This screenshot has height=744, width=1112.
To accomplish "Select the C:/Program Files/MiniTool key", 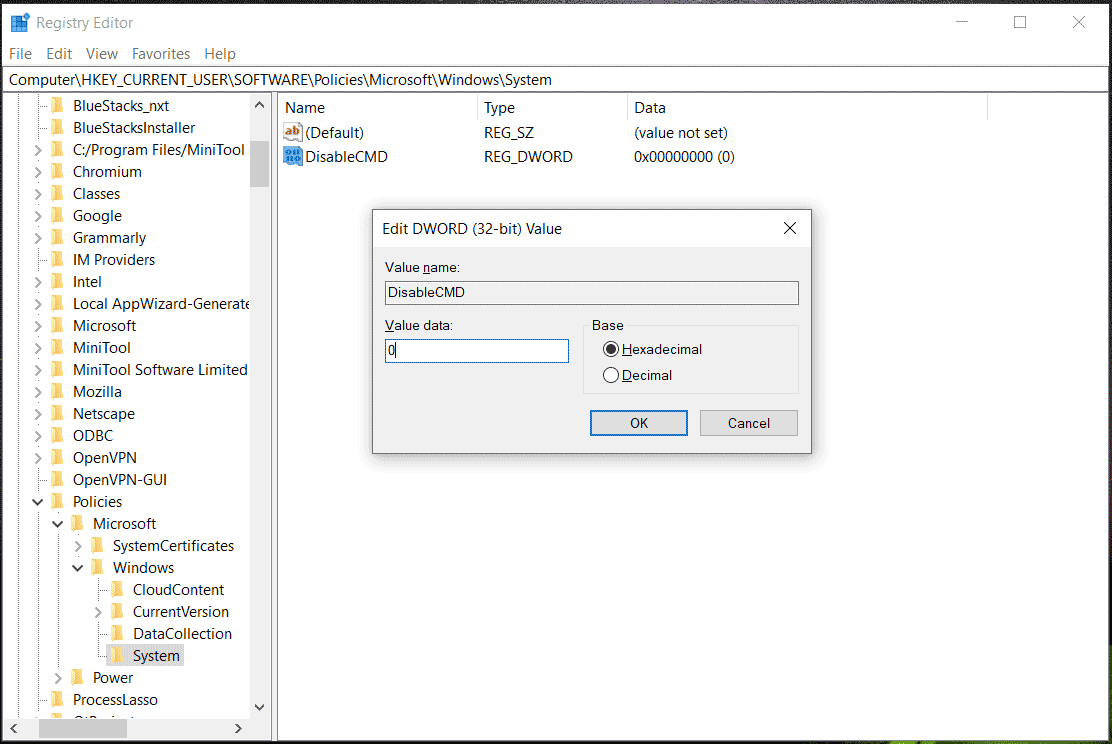I will (x=158, y=150).
